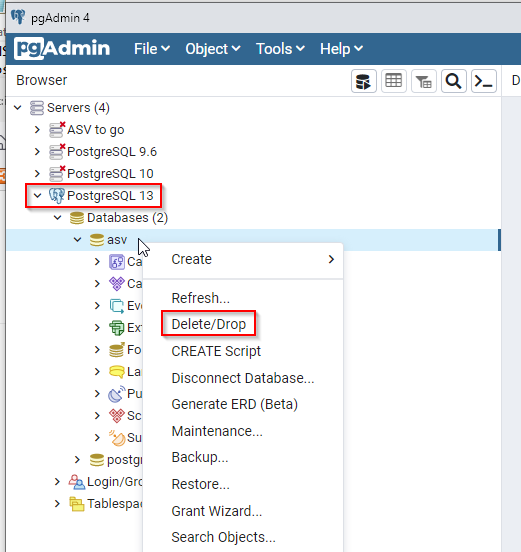
Task: Expand the Tablespaces node
Action: [x=57, y=504]
